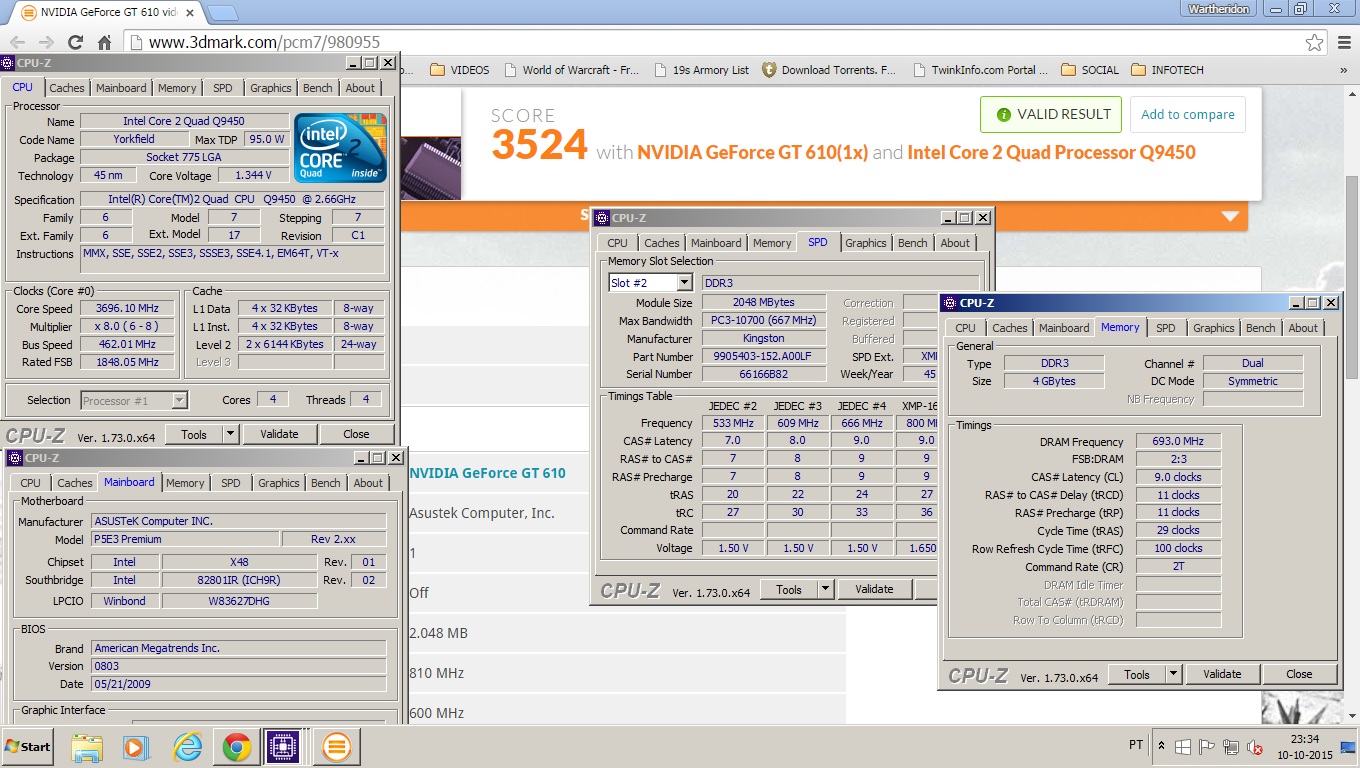This screenshot has height=768, width=1360.
Task: Open Windows Explorer from the taskbar
Action: [87, 747]
